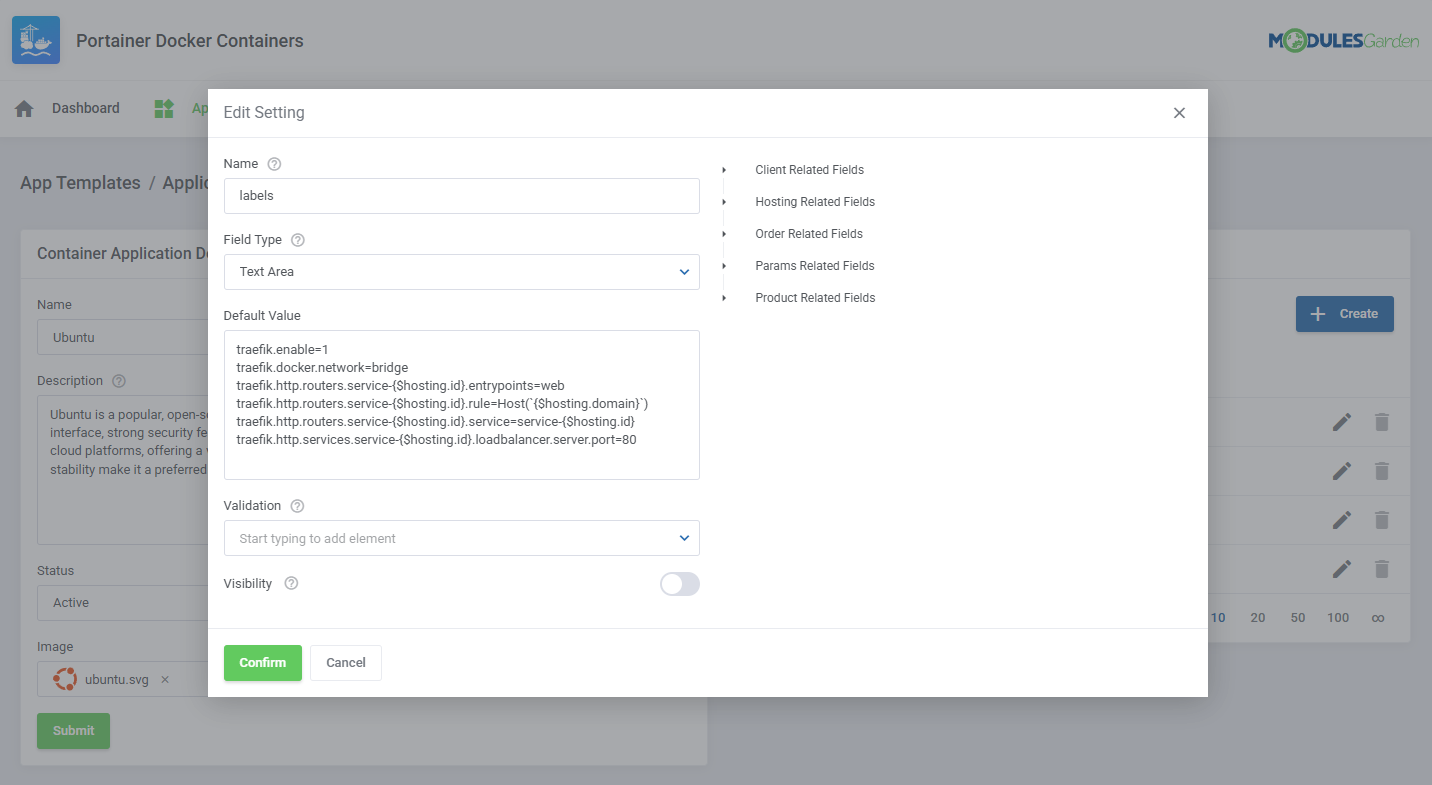Click the help icon beside Description
The image size is (1432, 785).
[x=119, y=380]
